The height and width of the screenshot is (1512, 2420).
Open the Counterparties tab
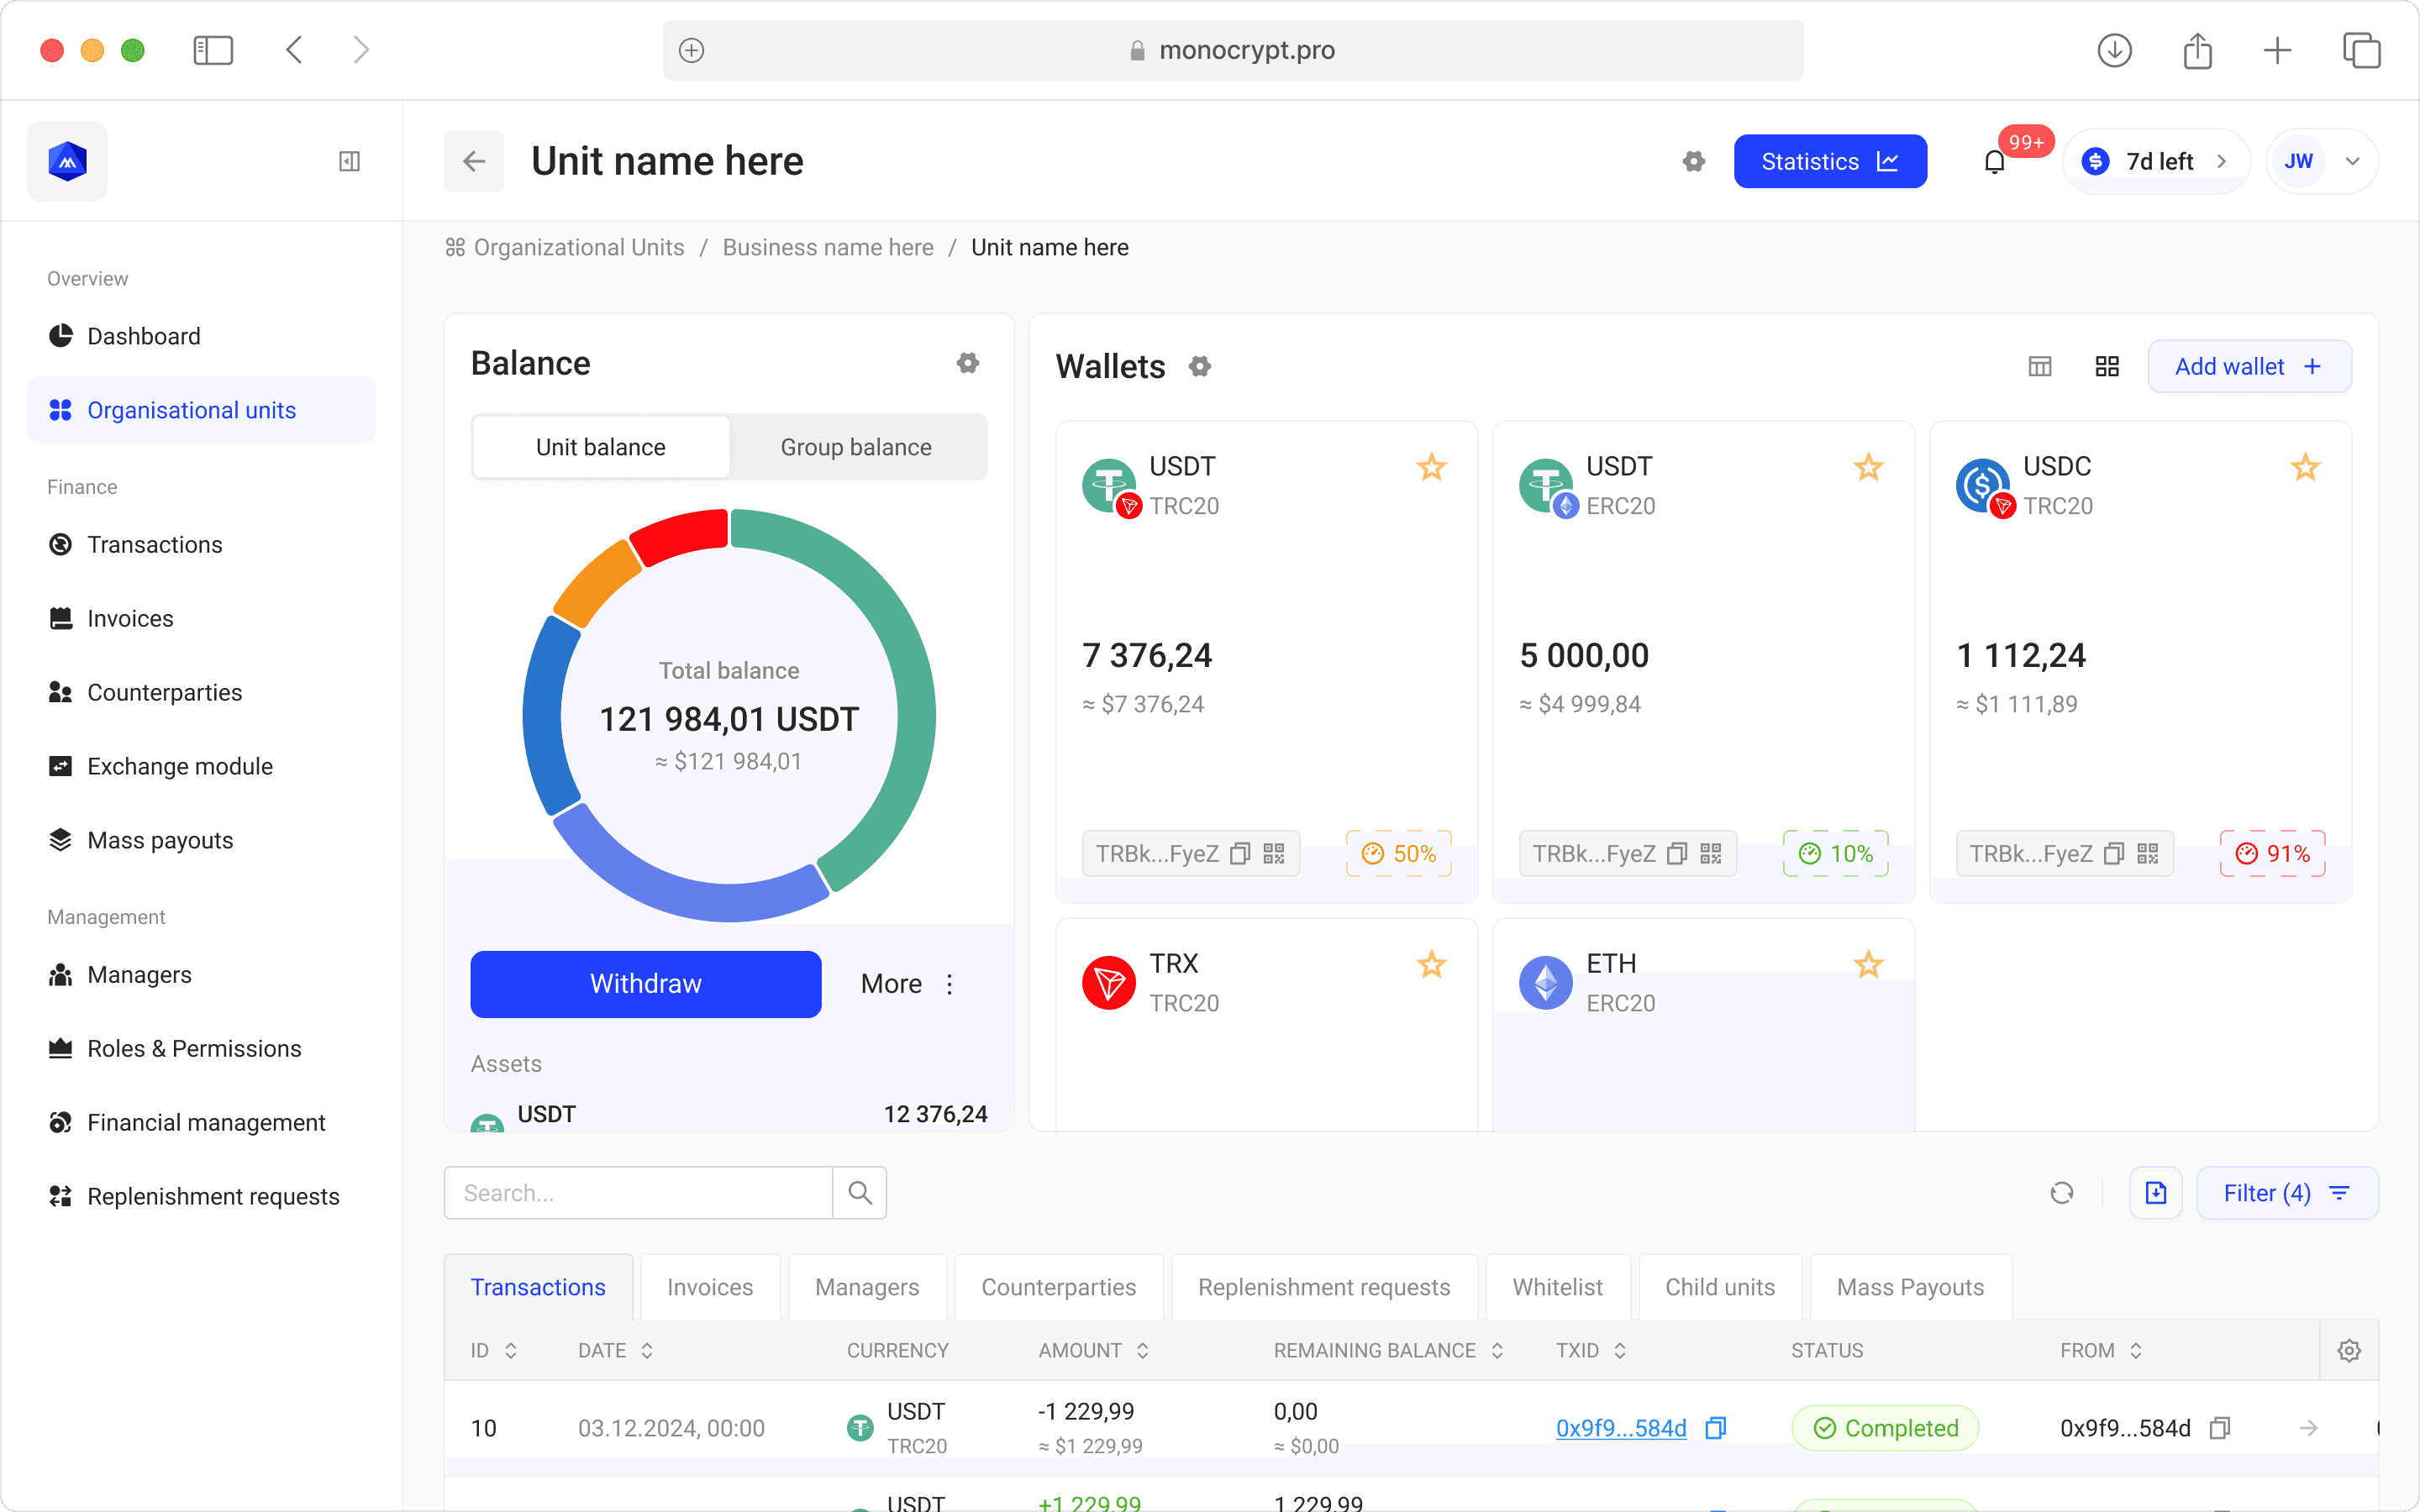[1059, 1287]
